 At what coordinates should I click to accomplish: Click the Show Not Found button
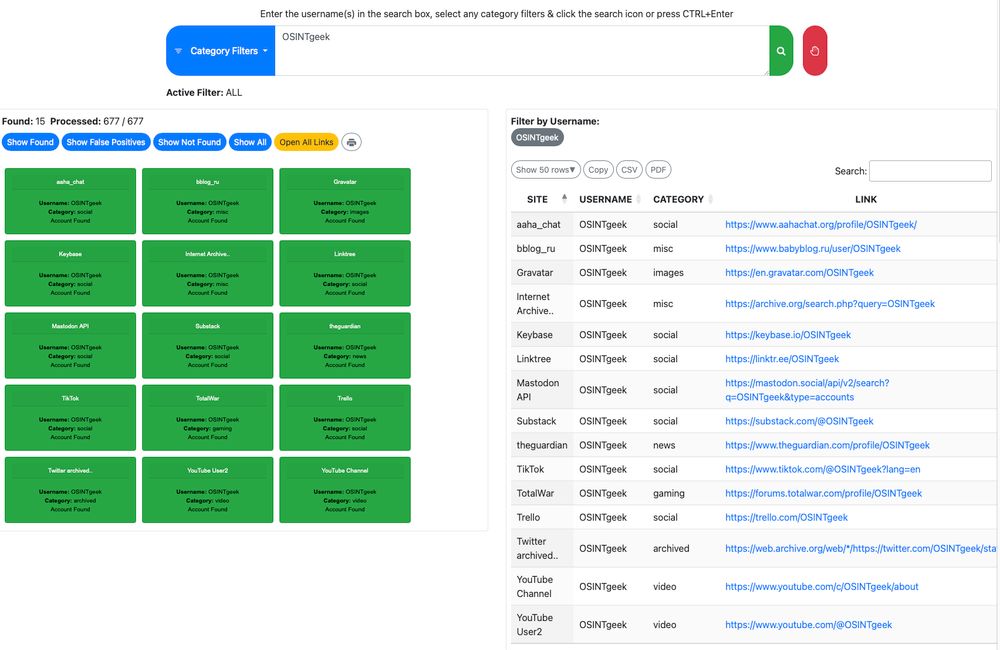point(189,142)
